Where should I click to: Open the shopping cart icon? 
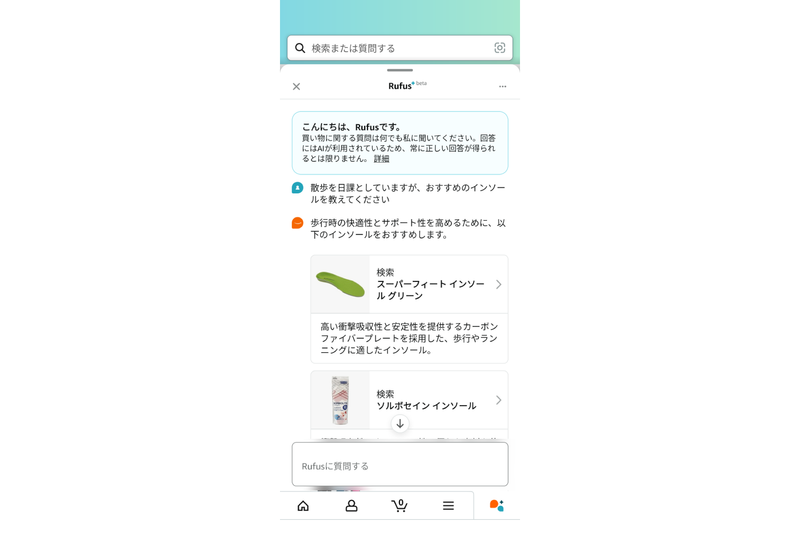tap(399, 505)
